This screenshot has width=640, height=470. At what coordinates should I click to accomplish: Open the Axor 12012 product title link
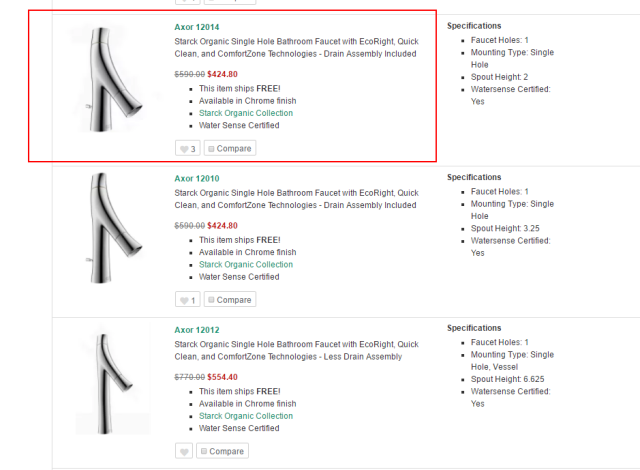[x=197, y=330]
